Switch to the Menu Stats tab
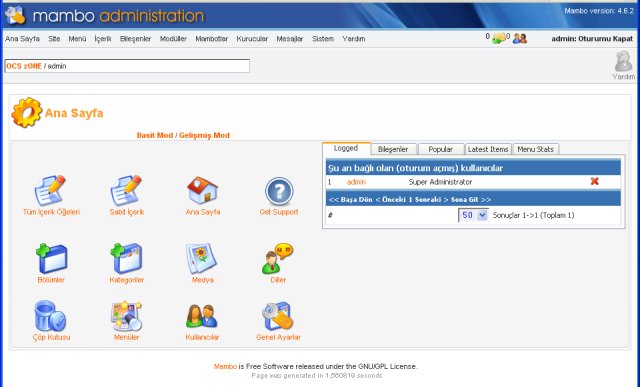640x387 pixels. [536, 149]
